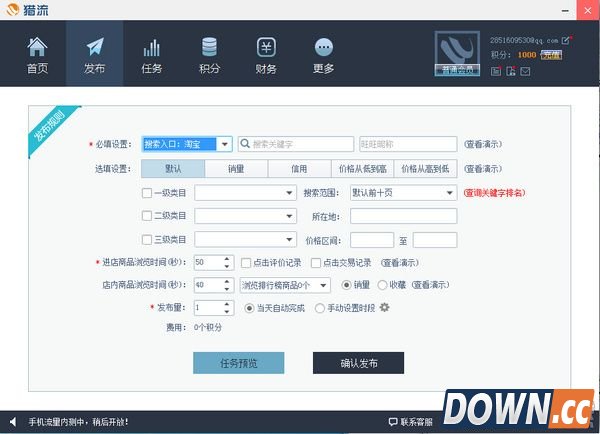Click the 发布量 value field showing 1
The width and height of the screenshot is (600, 434).
pyautogui.click(x=209, y=308)
